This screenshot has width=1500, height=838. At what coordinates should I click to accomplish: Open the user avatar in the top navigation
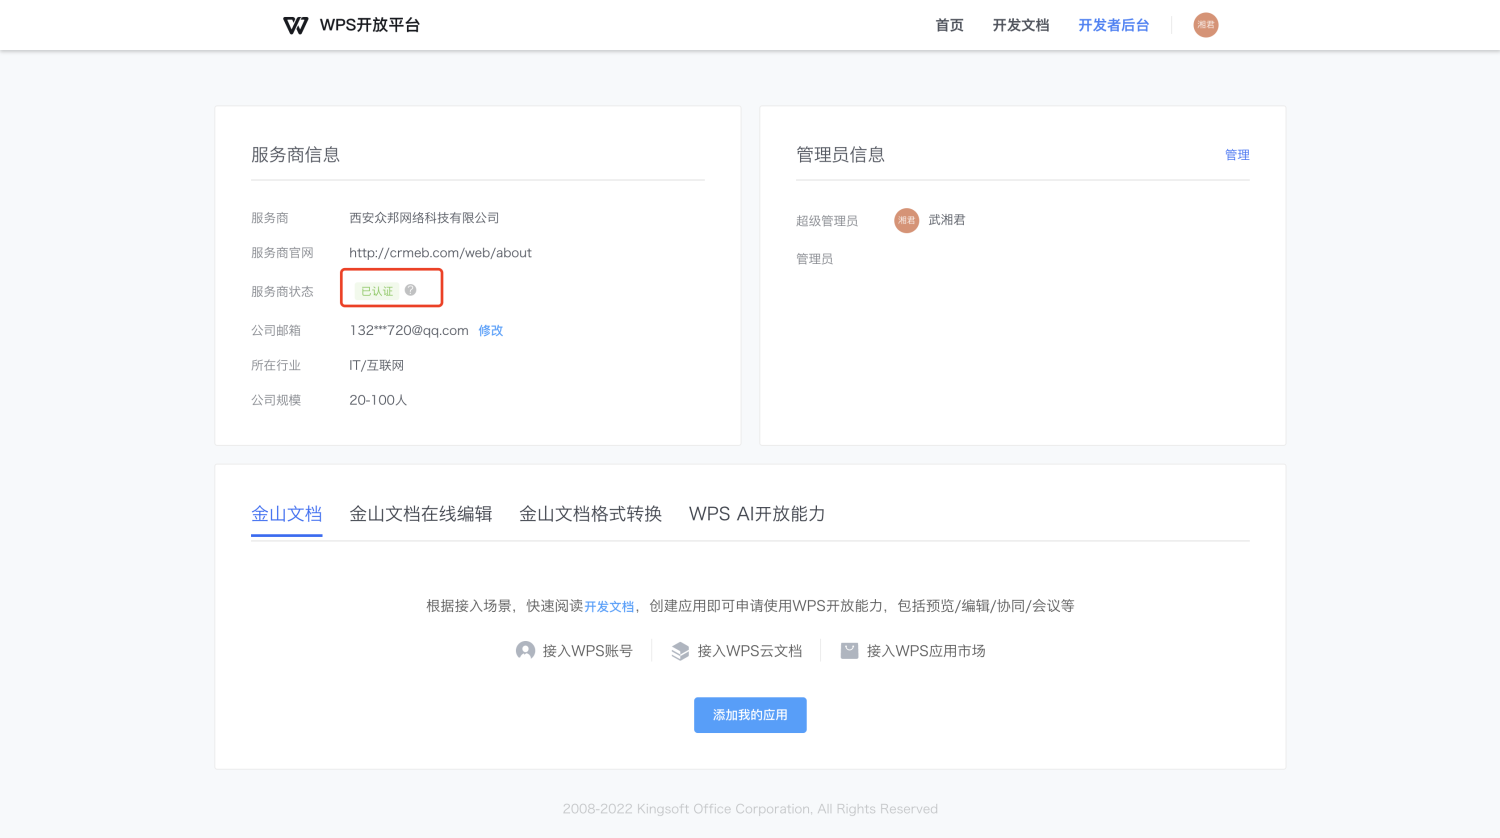point(1206,25)
